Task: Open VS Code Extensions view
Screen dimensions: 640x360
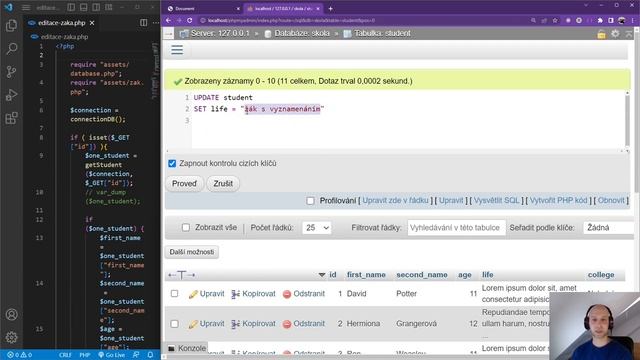Action: pyautogui.click(x=11, y=118)
